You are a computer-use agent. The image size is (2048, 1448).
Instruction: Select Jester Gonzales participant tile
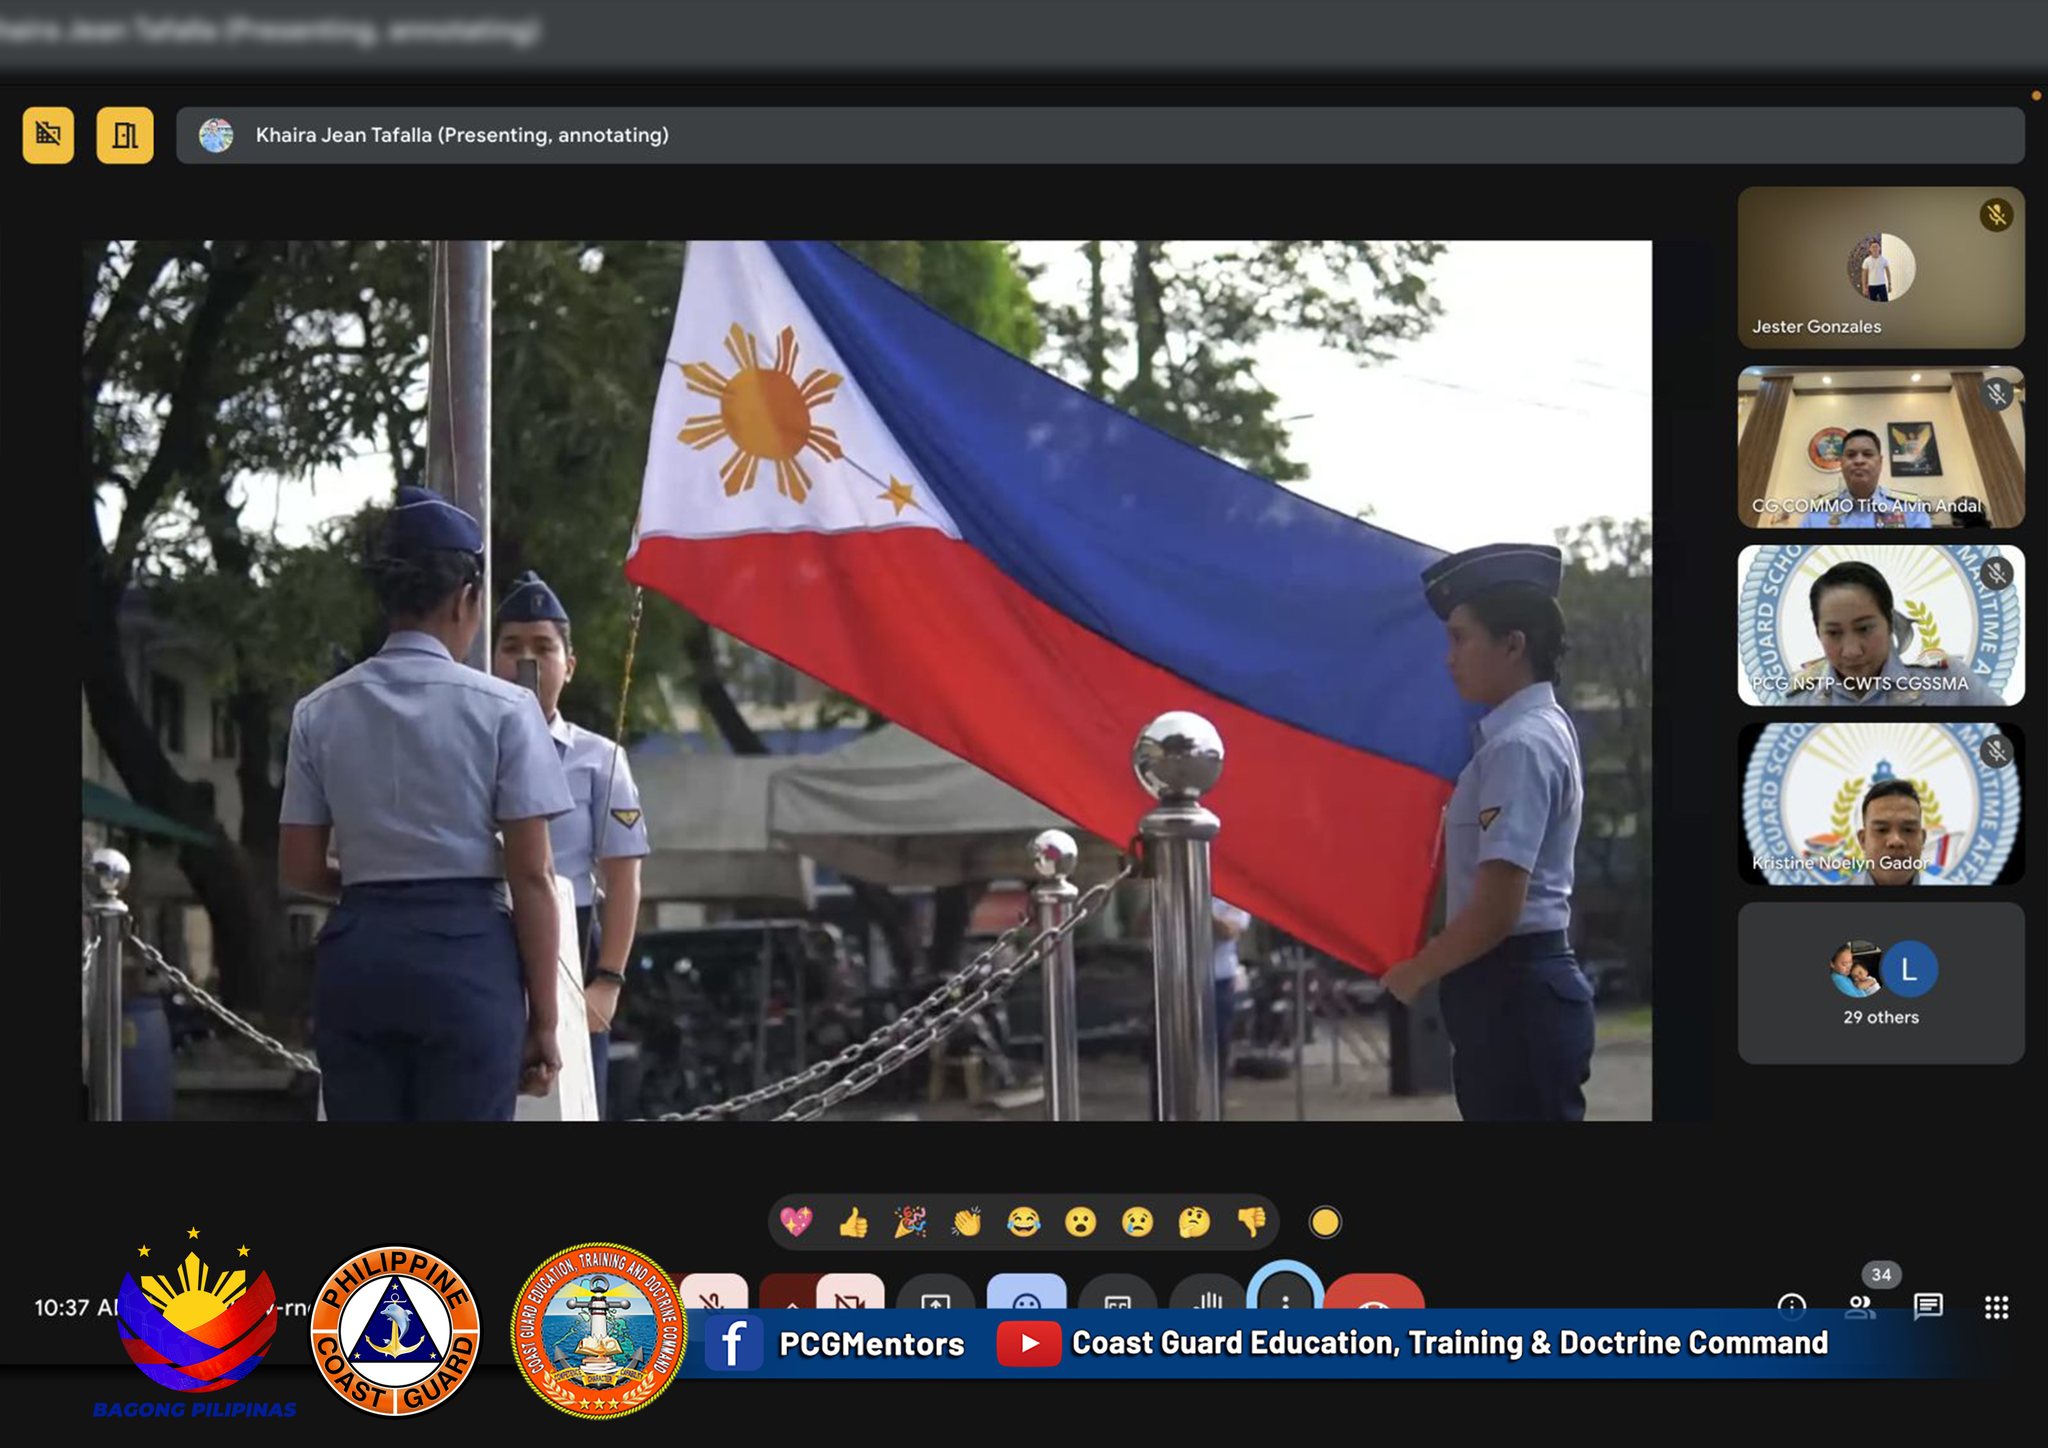1881,267
